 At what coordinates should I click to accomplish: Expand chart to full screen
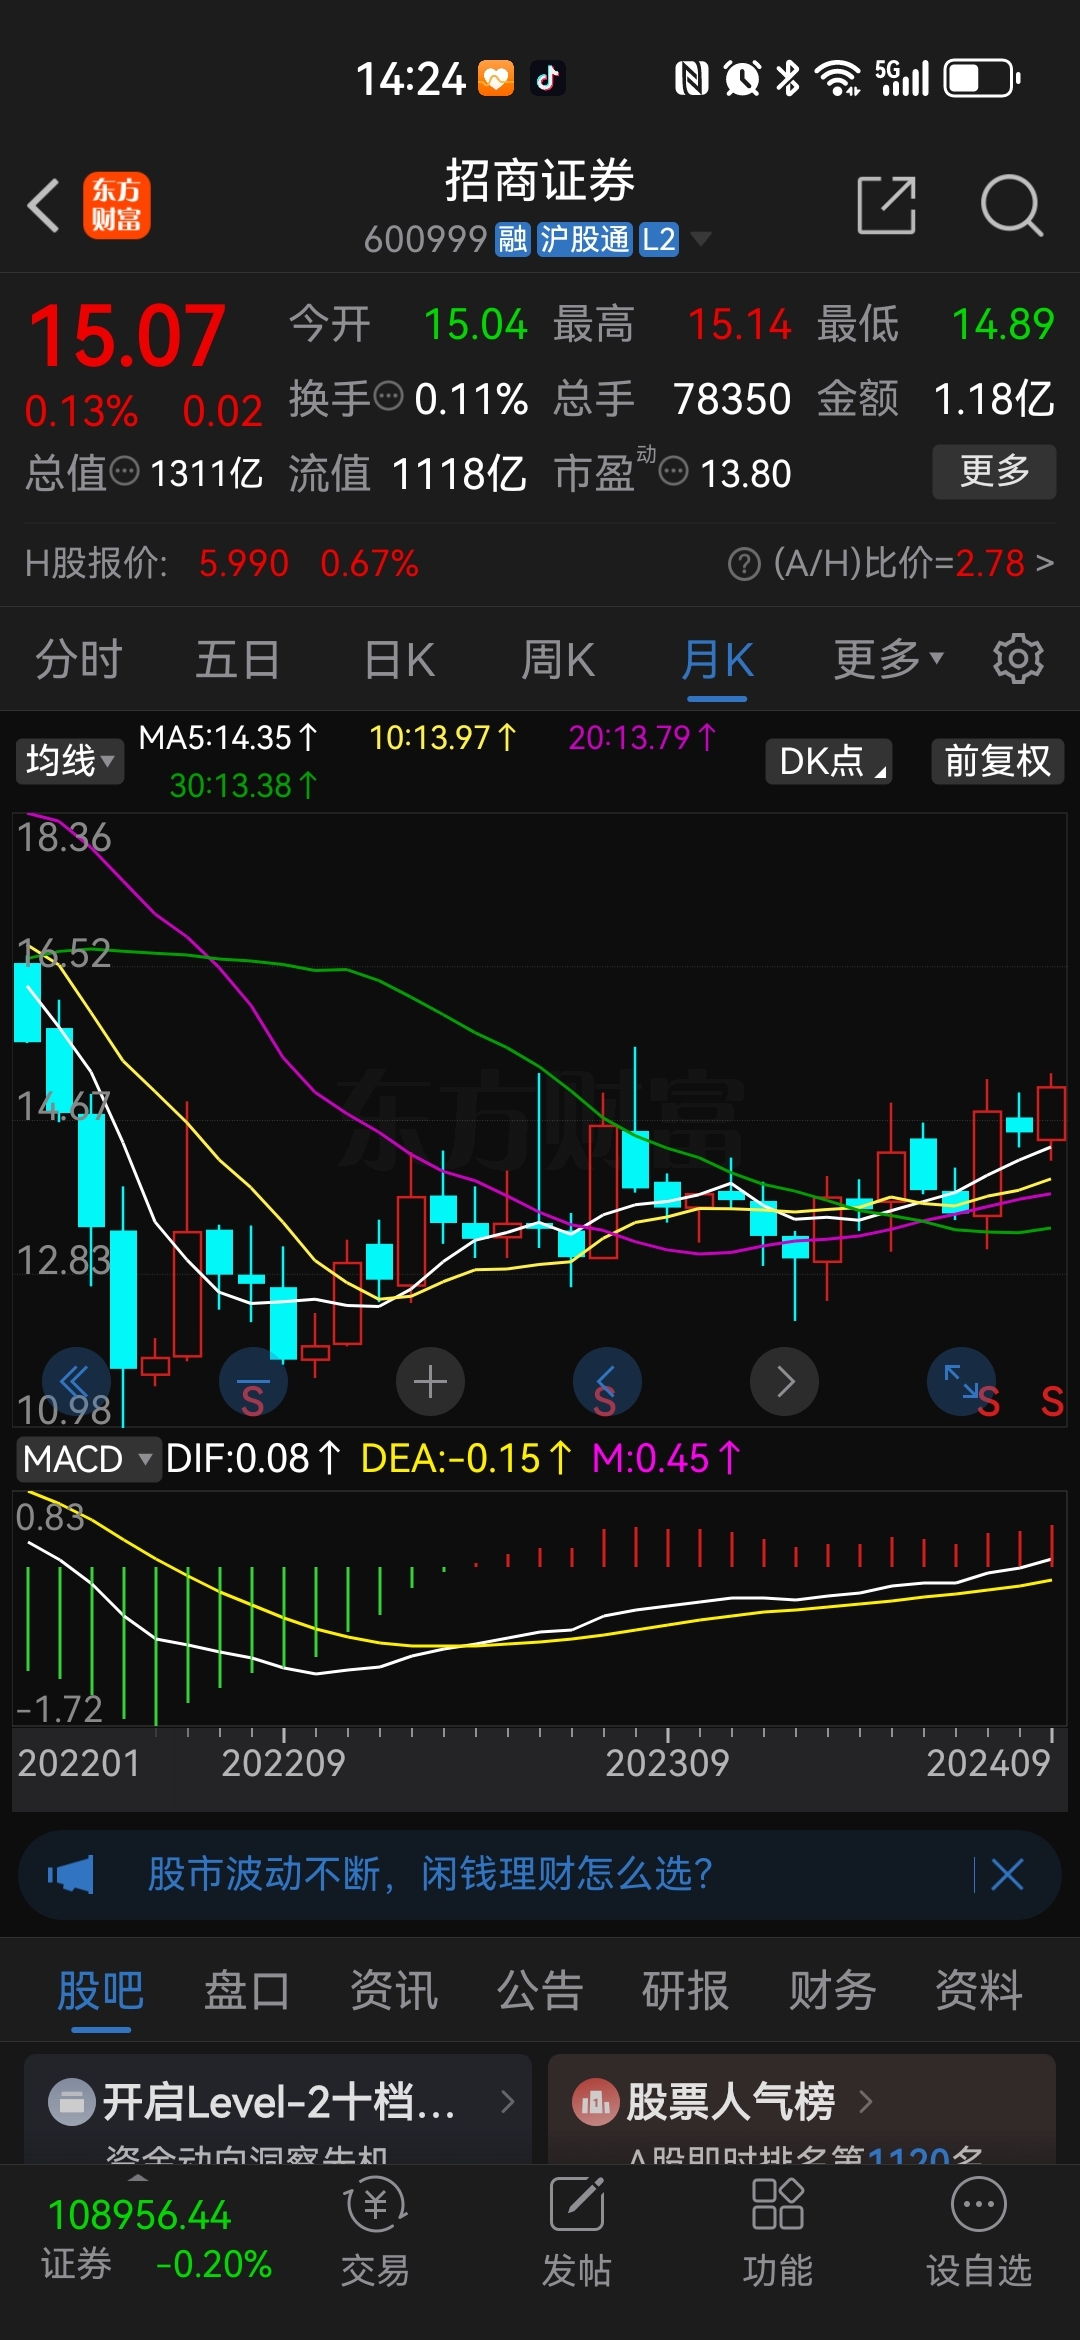tap(962, 1381)
